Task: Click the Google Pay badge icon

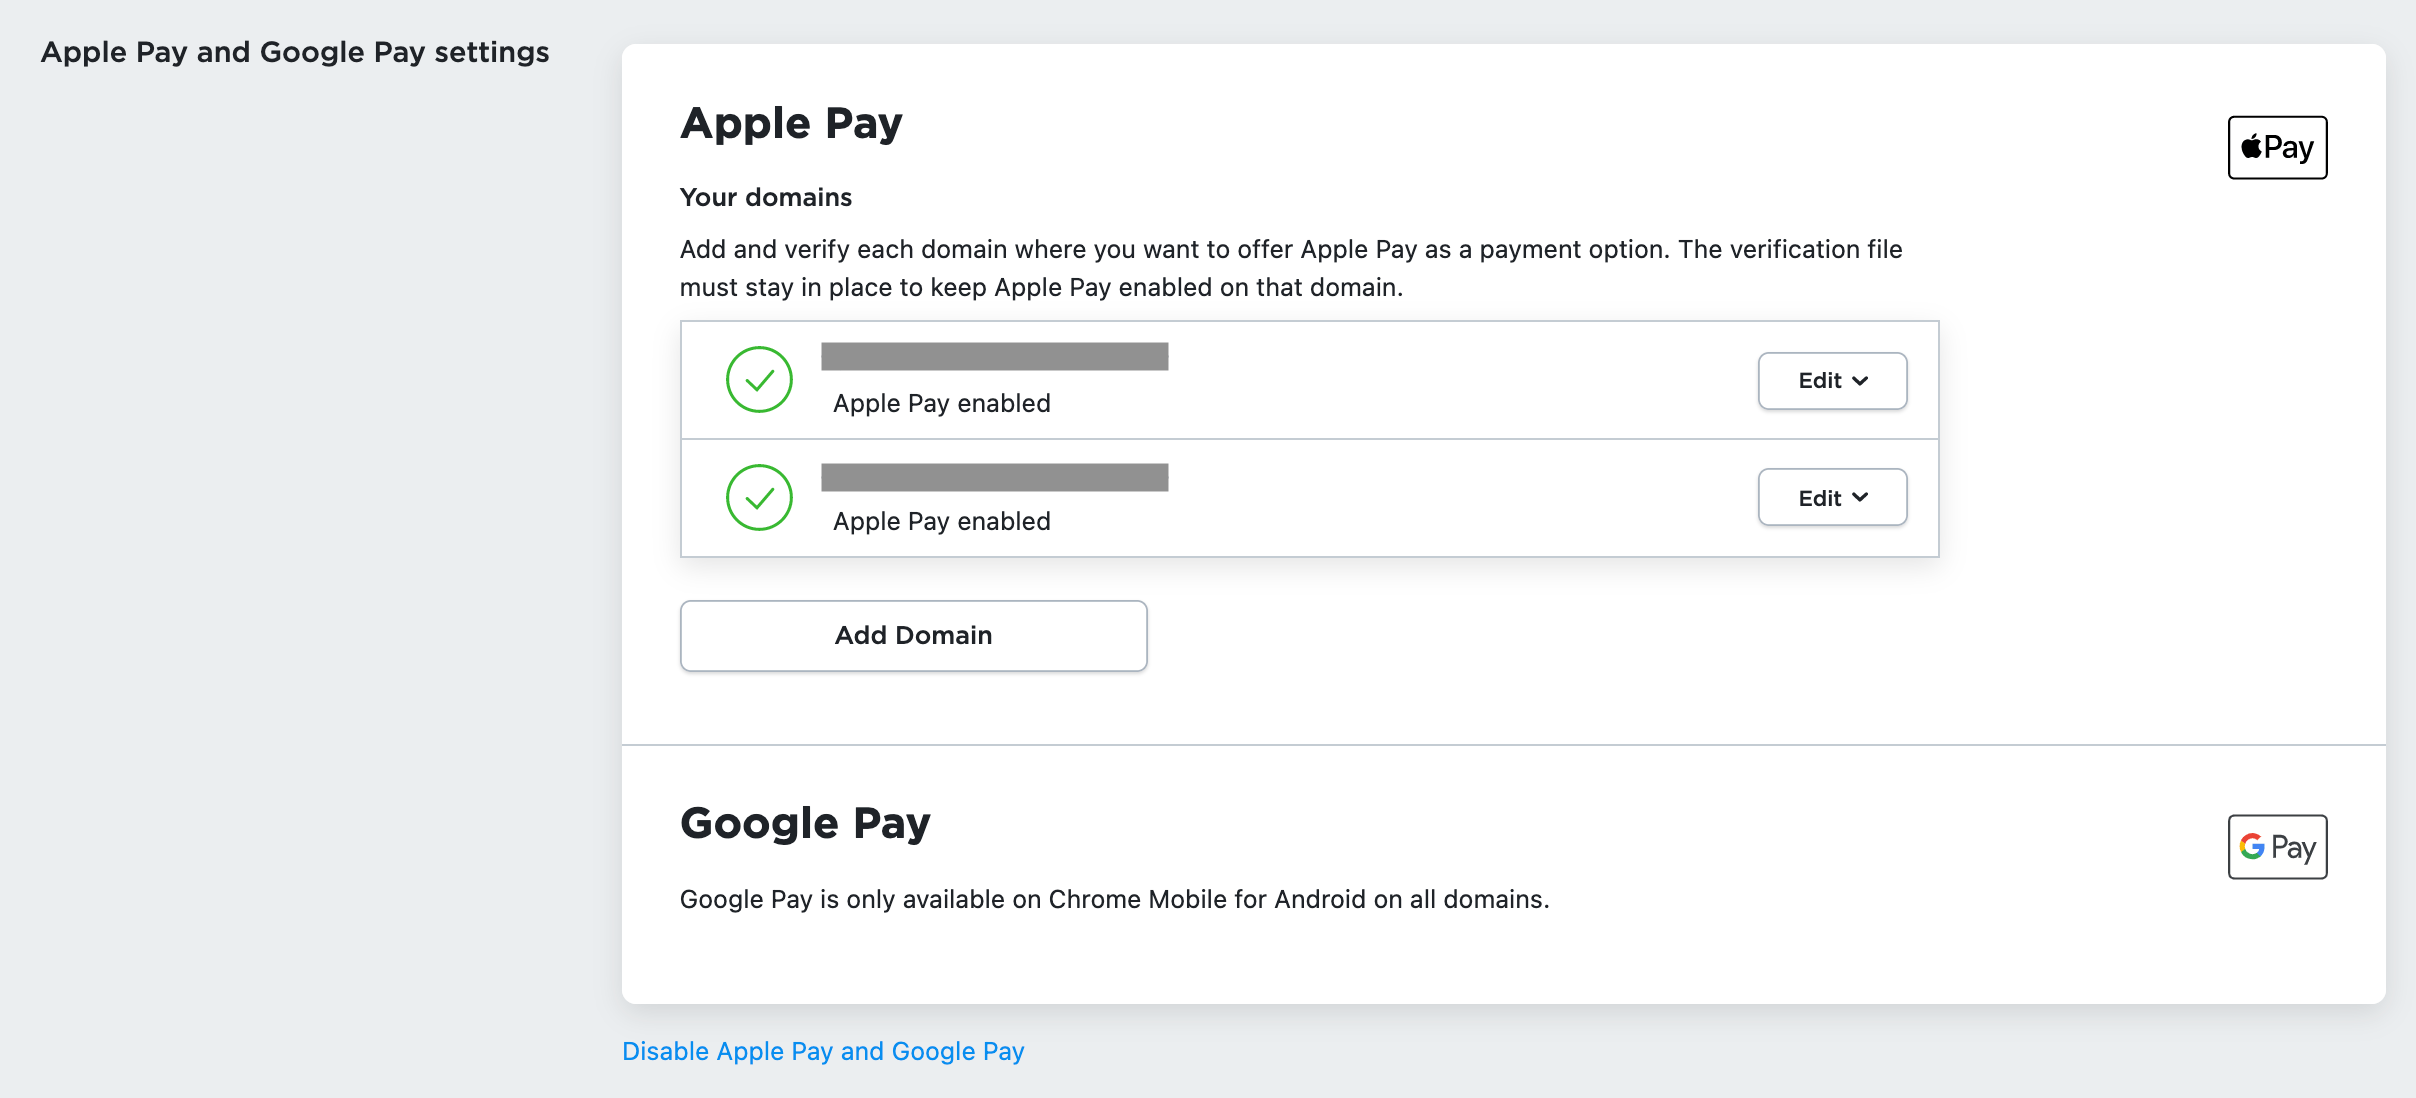Action: tap(2277, 846)
